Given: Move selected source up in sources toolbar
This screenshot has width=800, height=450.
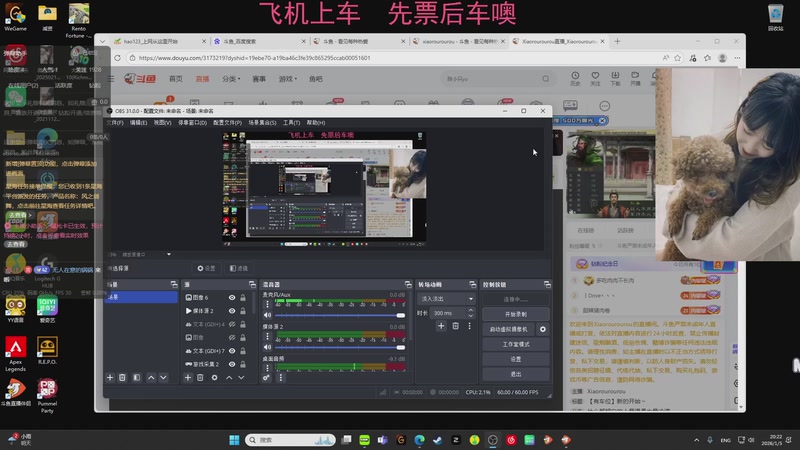Looking at the screenshot, I should click(x=229, y=378).
